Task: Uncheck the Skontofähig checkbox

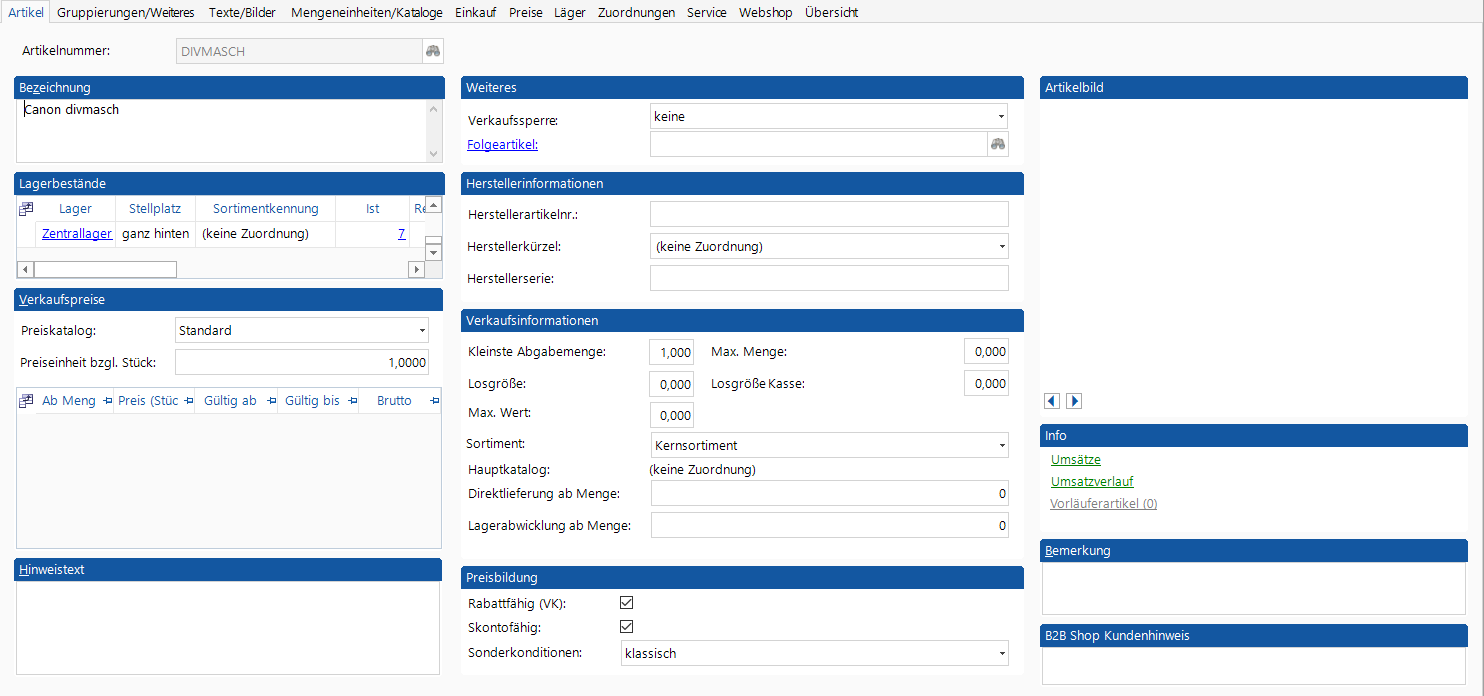Action: click(x=627, y=627)
